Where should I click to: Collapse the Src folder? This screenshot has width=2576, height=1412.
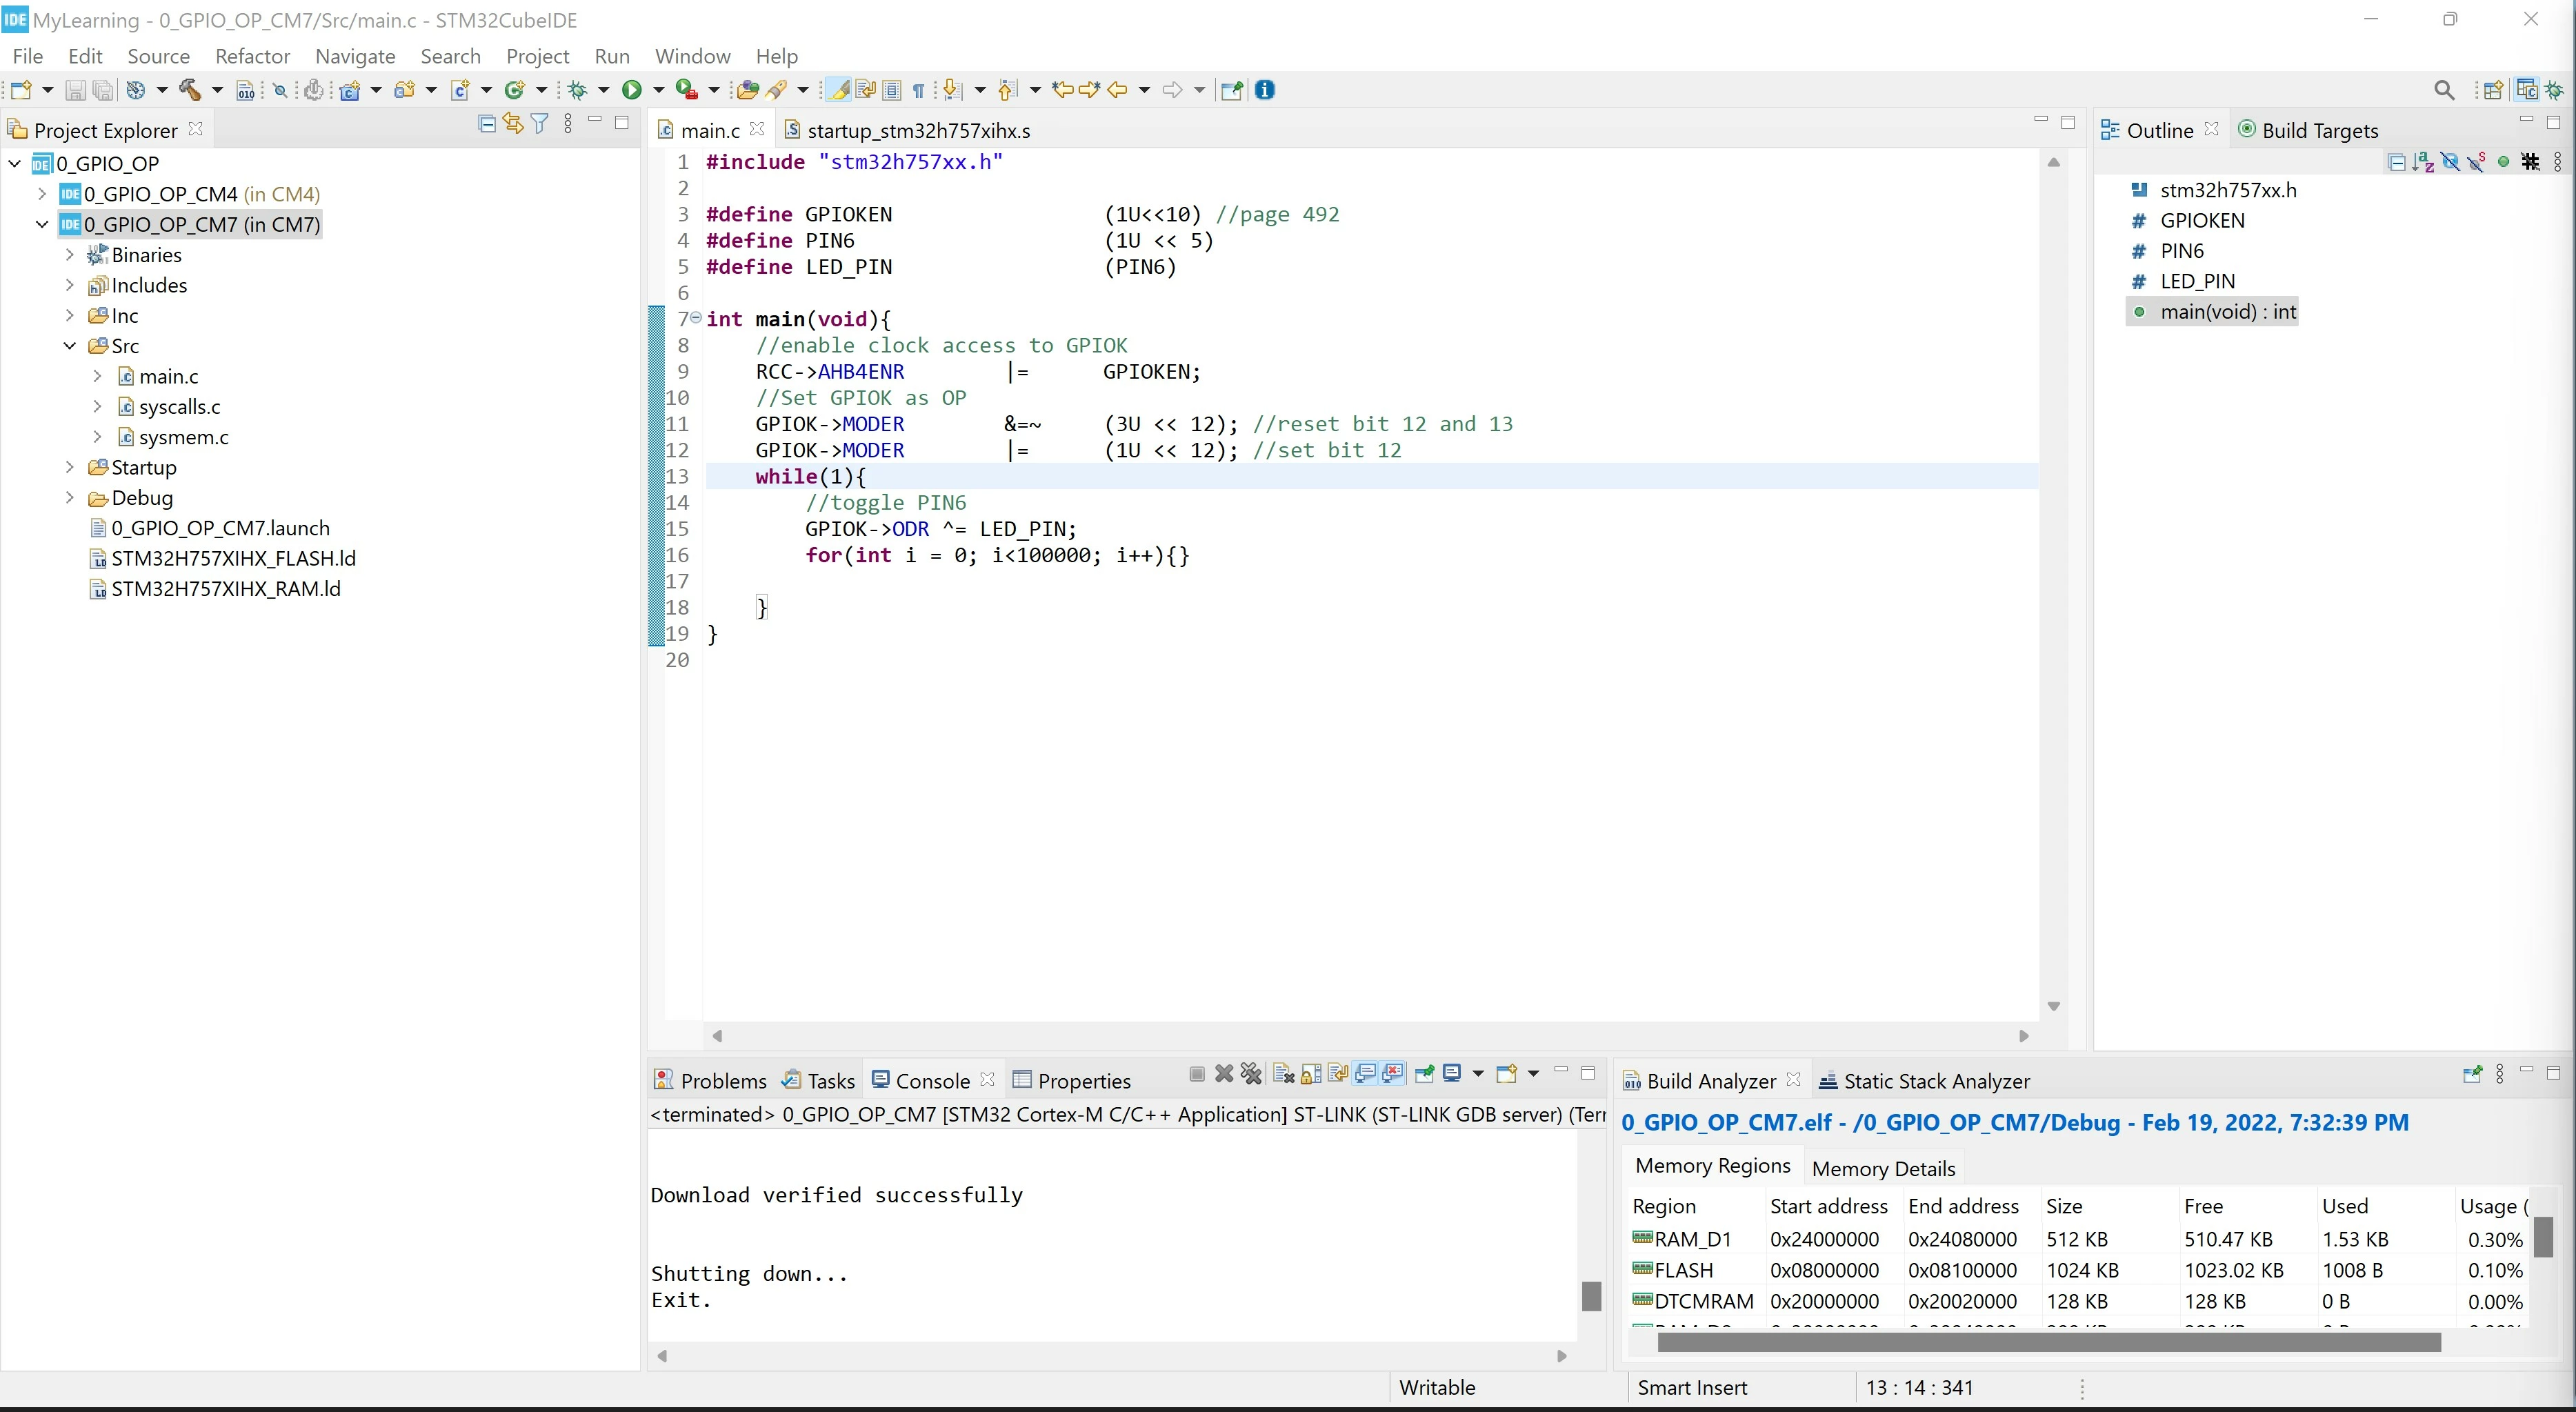pyautogui.click(x=70, y=346)
